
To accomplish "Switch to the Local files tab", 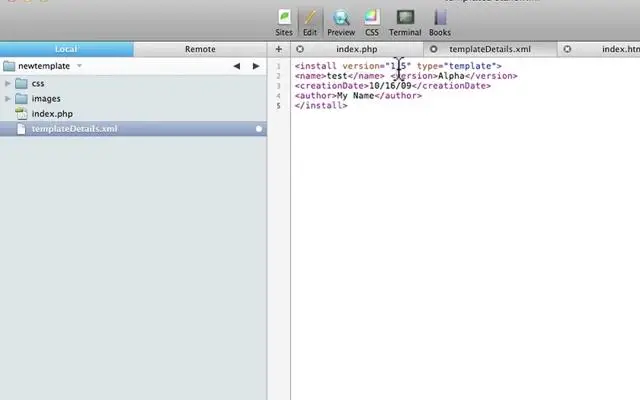I will pyautogui.click(x=67, y=49).
